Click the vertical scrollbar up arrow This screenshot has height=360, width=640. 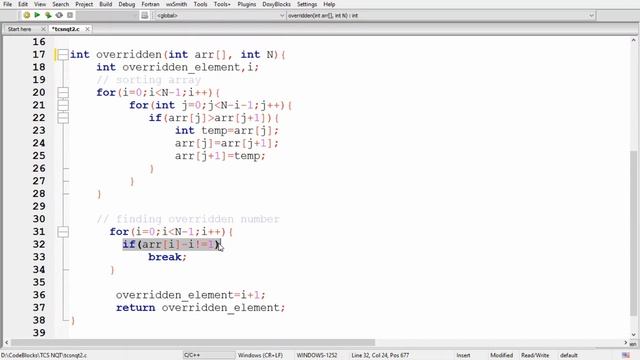pos(633,40)
